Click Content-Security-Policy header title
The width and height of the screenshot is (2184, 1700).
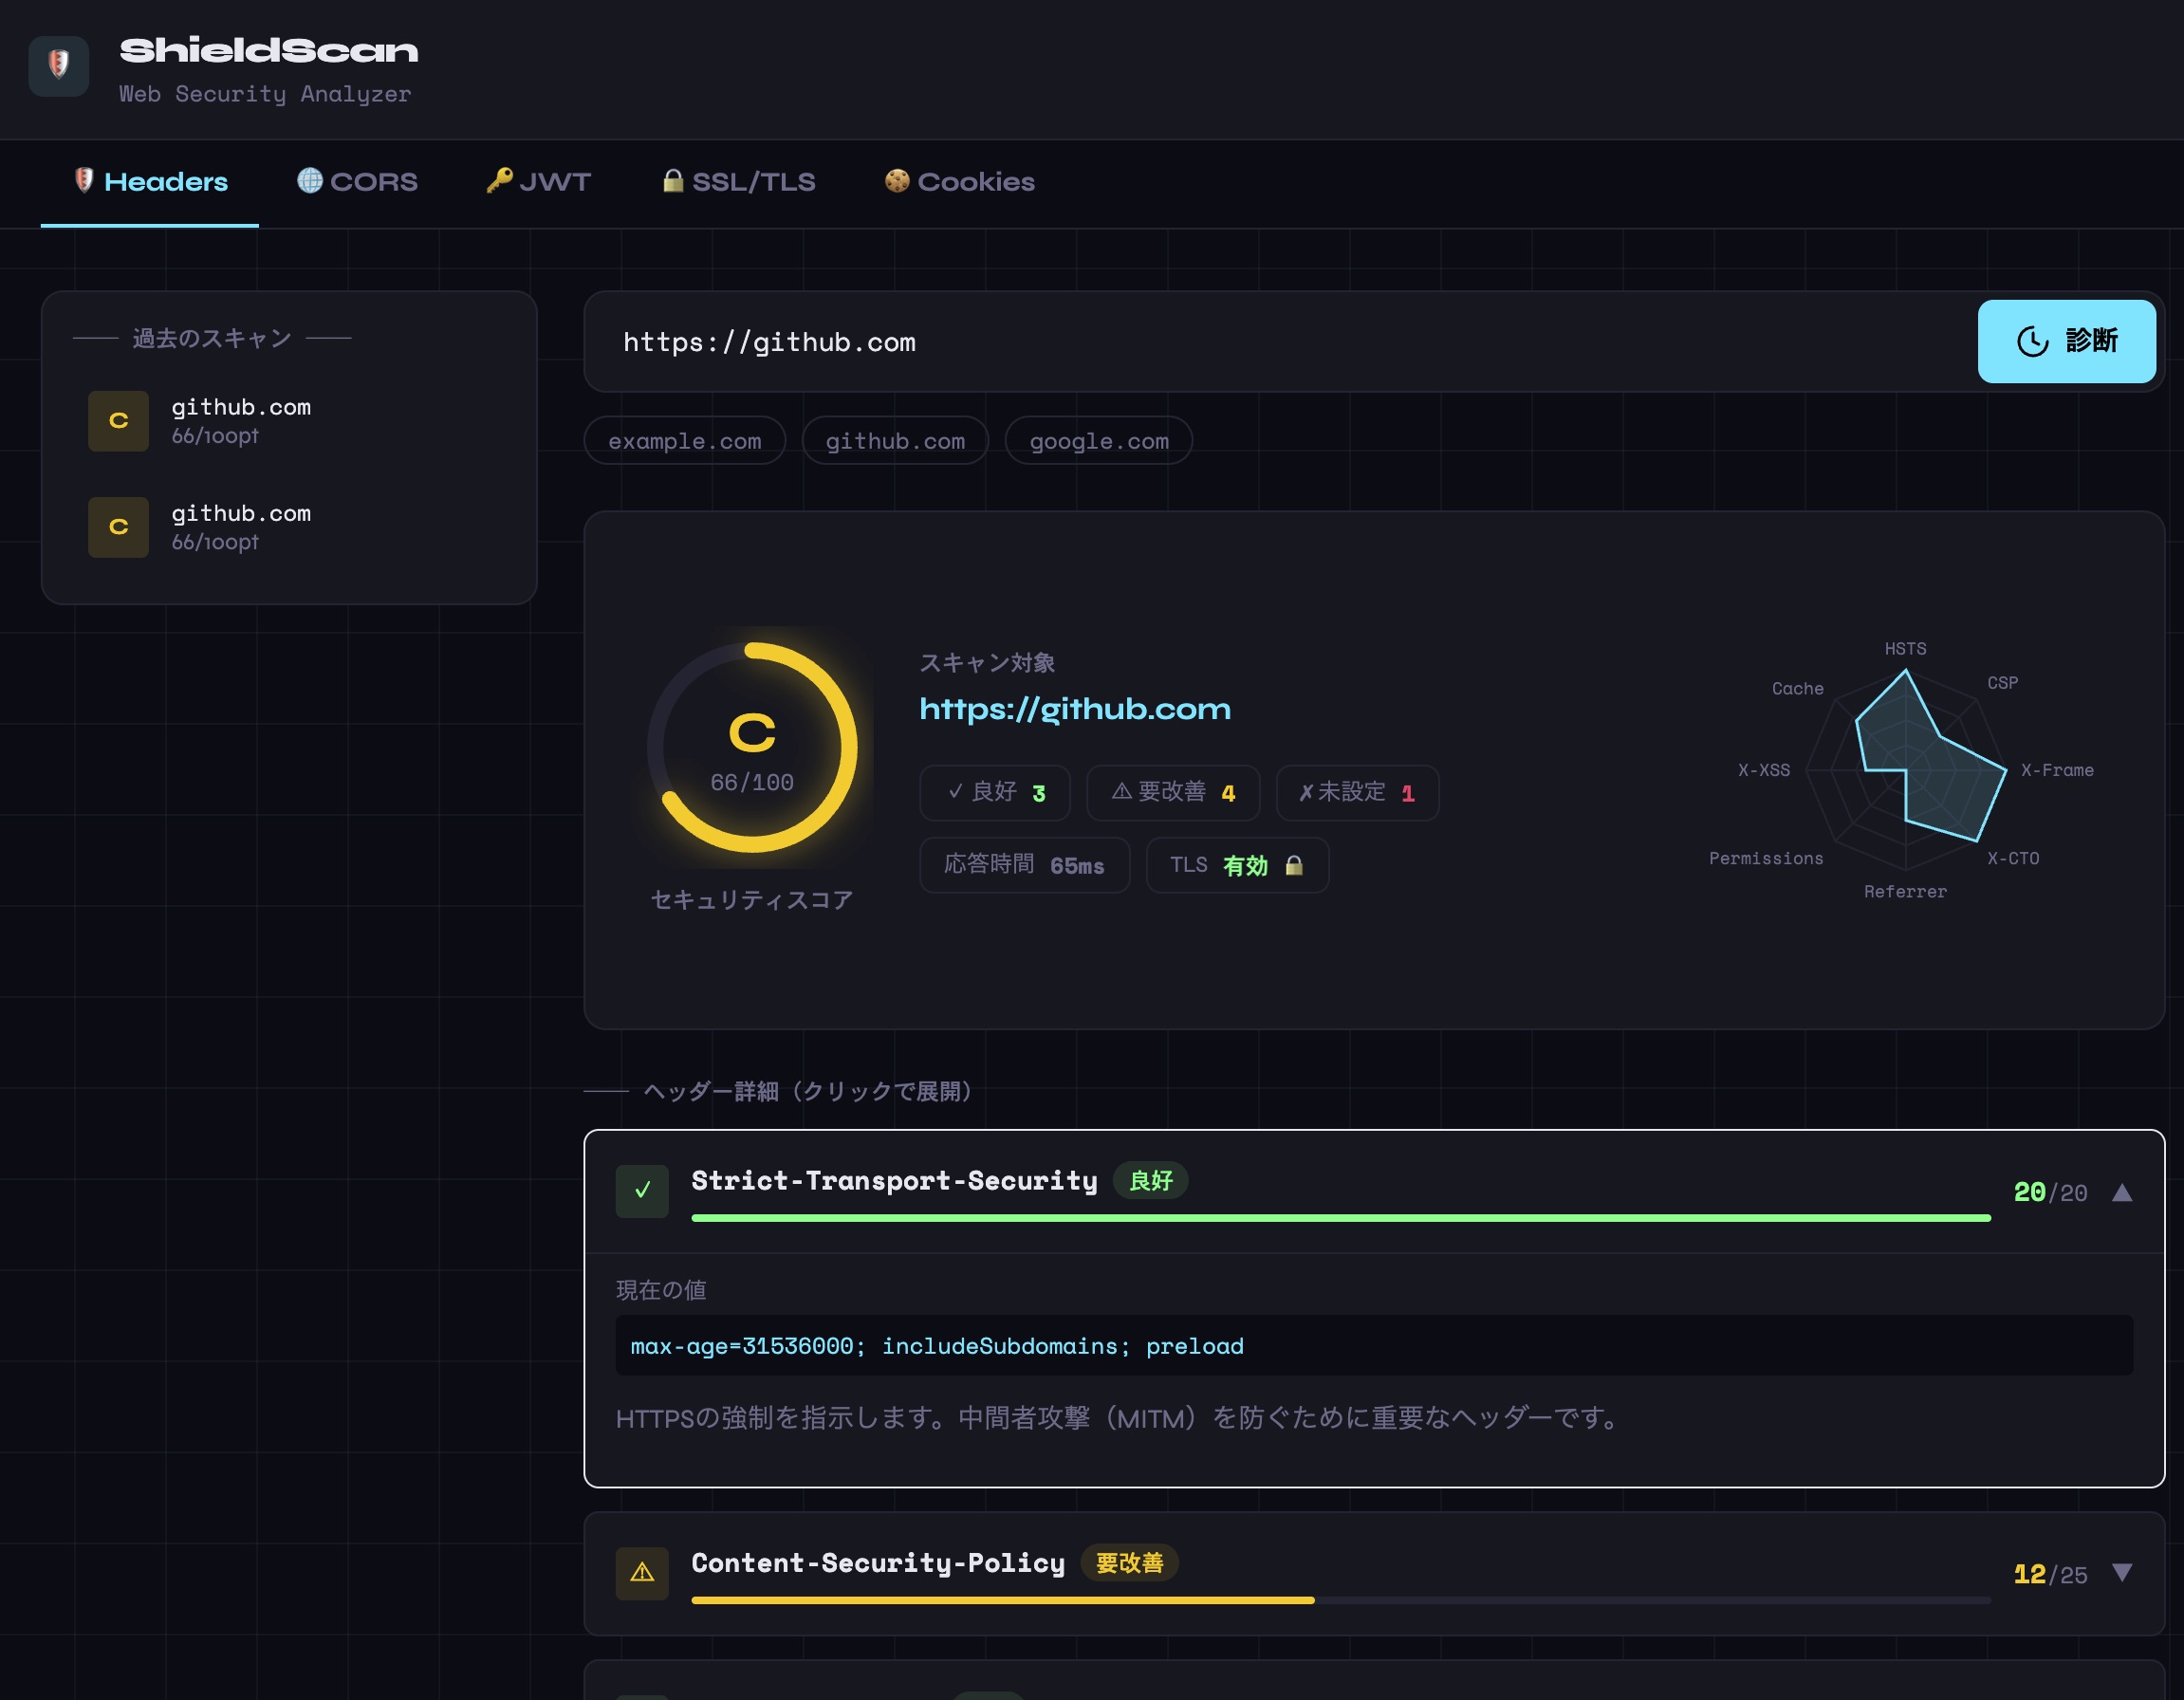click(x=878, y=1563)
